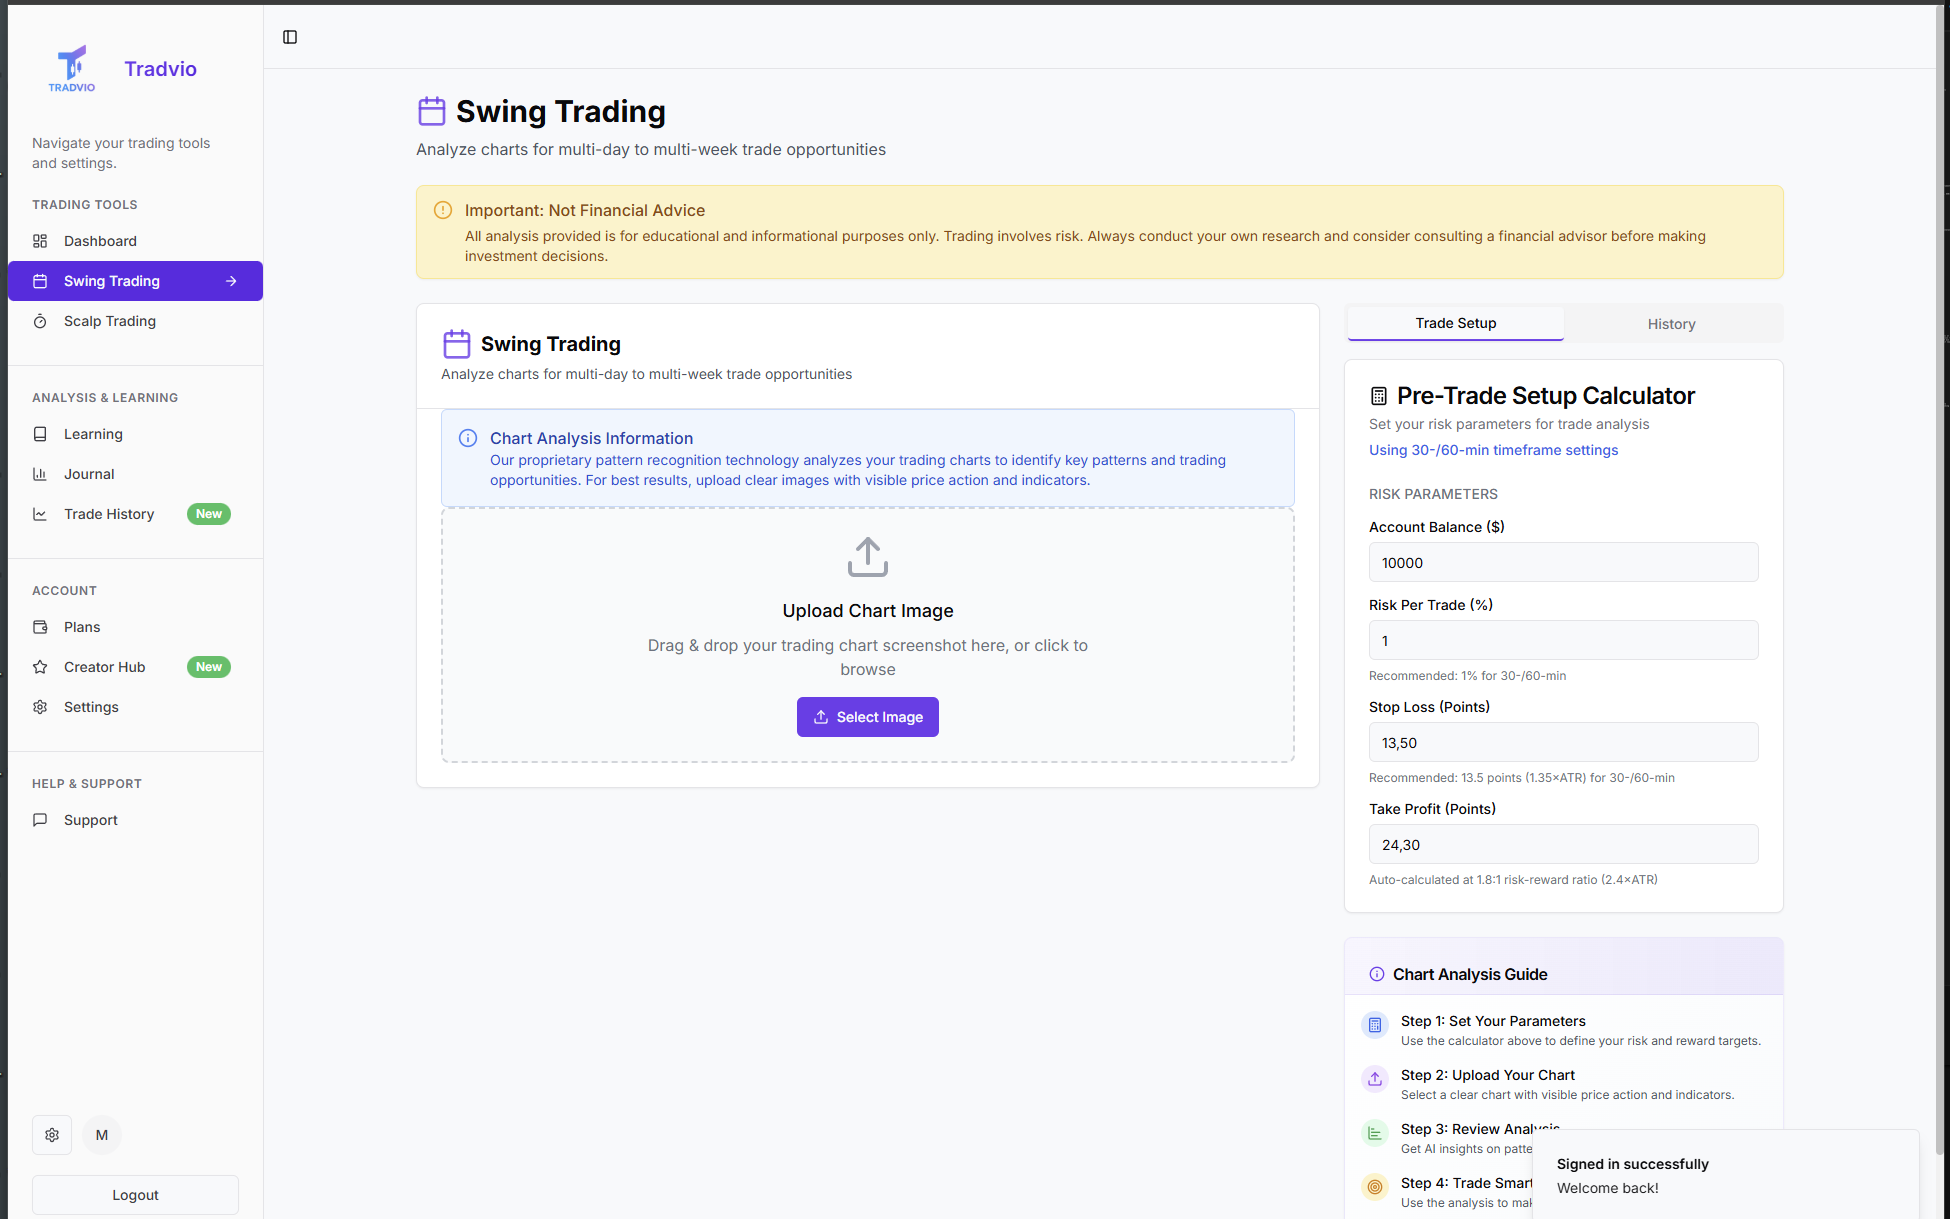This screenshot has width=1950, height=1219.
Task: Click the Trade History graph icon
Action: 40,514
